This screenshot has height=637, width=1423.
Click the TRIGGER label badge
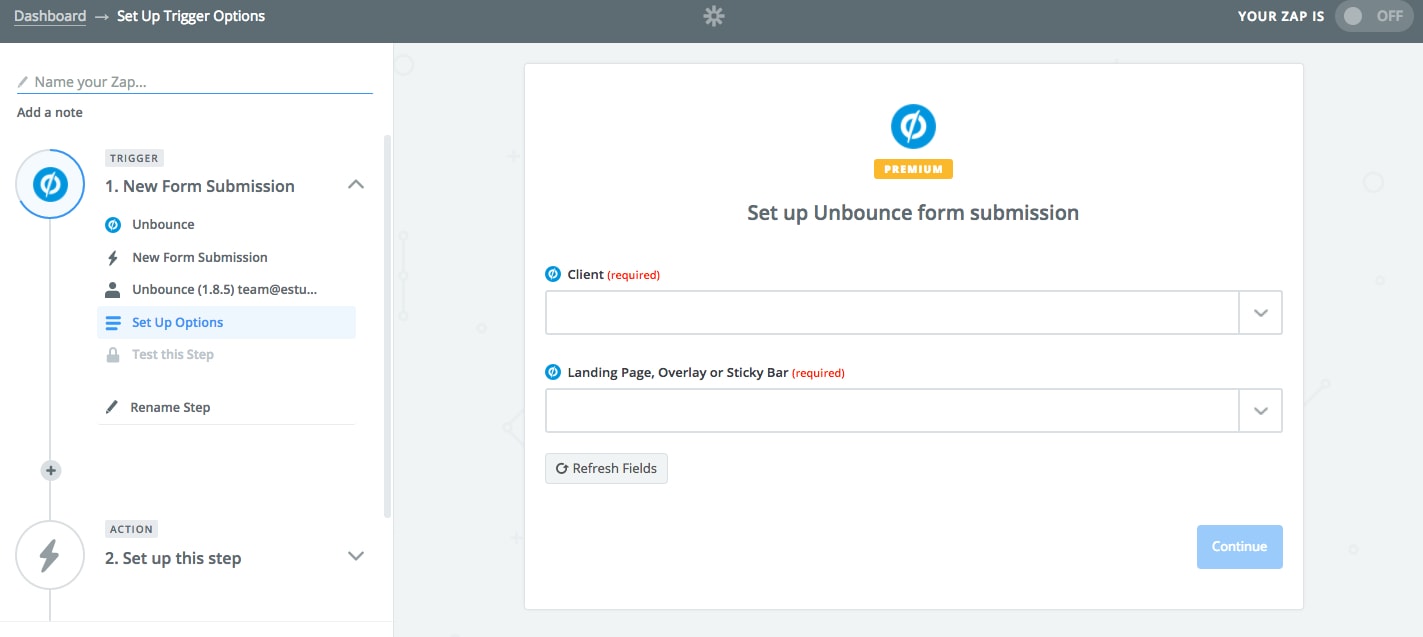134,158
